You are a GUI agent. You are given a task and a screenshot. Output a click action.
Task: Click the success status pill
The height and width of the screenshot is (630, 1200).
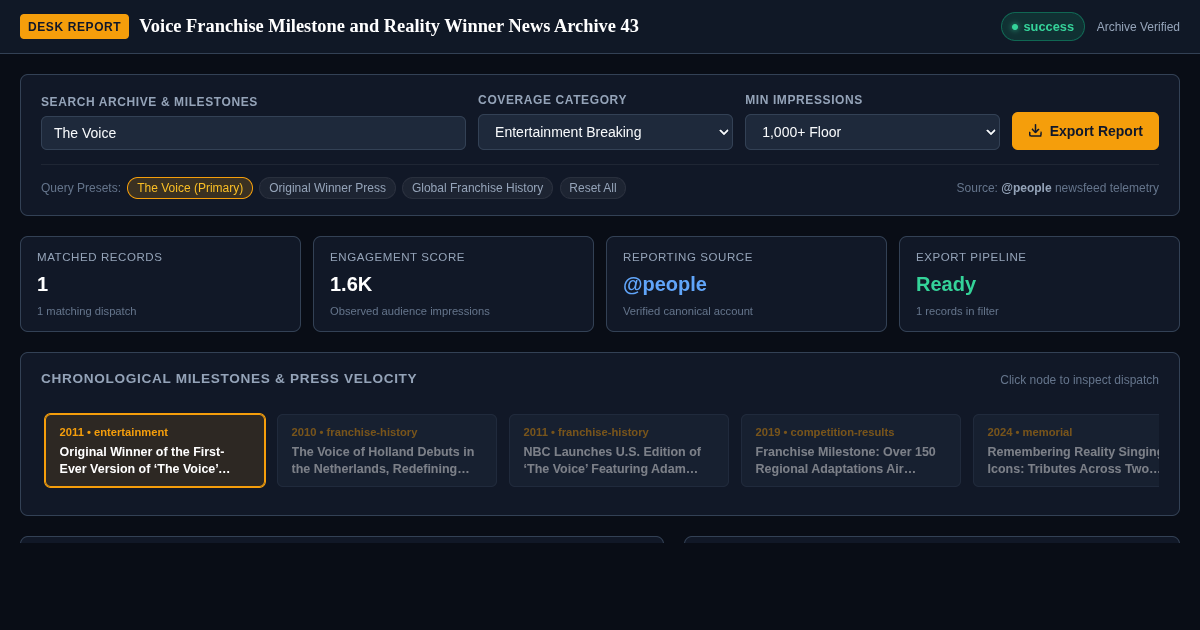click(x=1042, y=27)
